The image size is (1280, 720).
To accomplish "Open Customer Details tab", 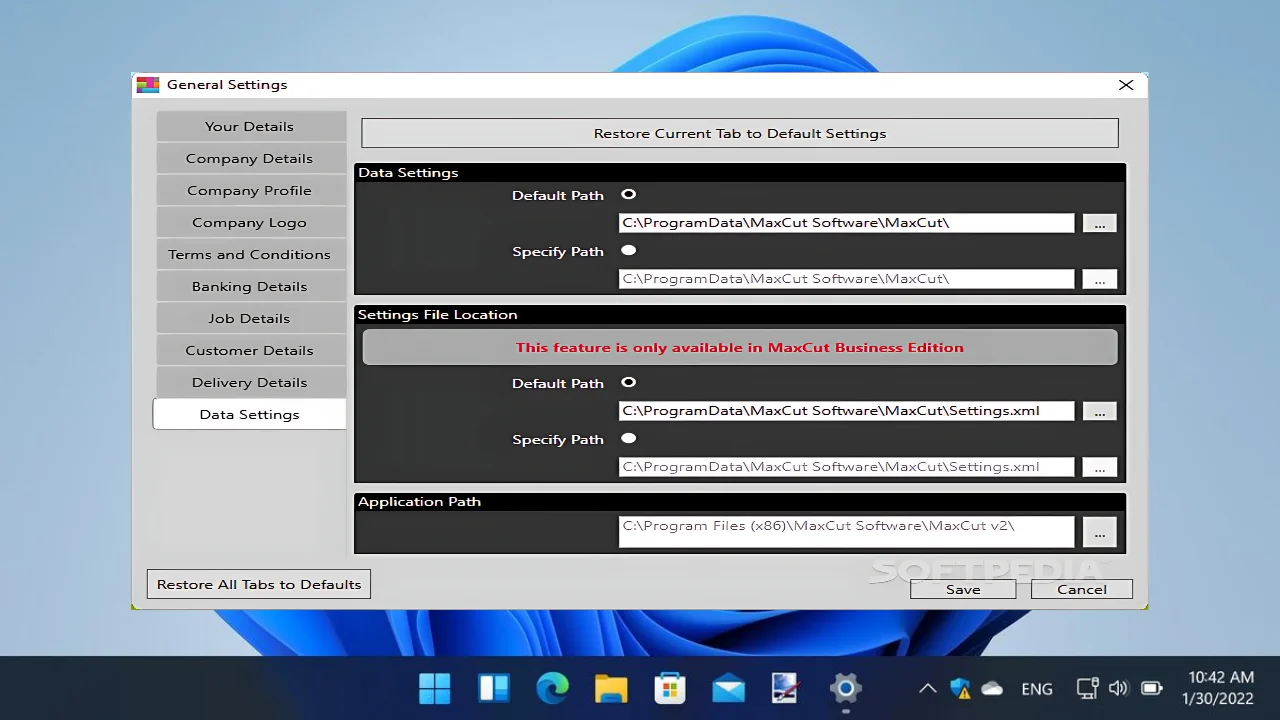I will click(250, 350).
